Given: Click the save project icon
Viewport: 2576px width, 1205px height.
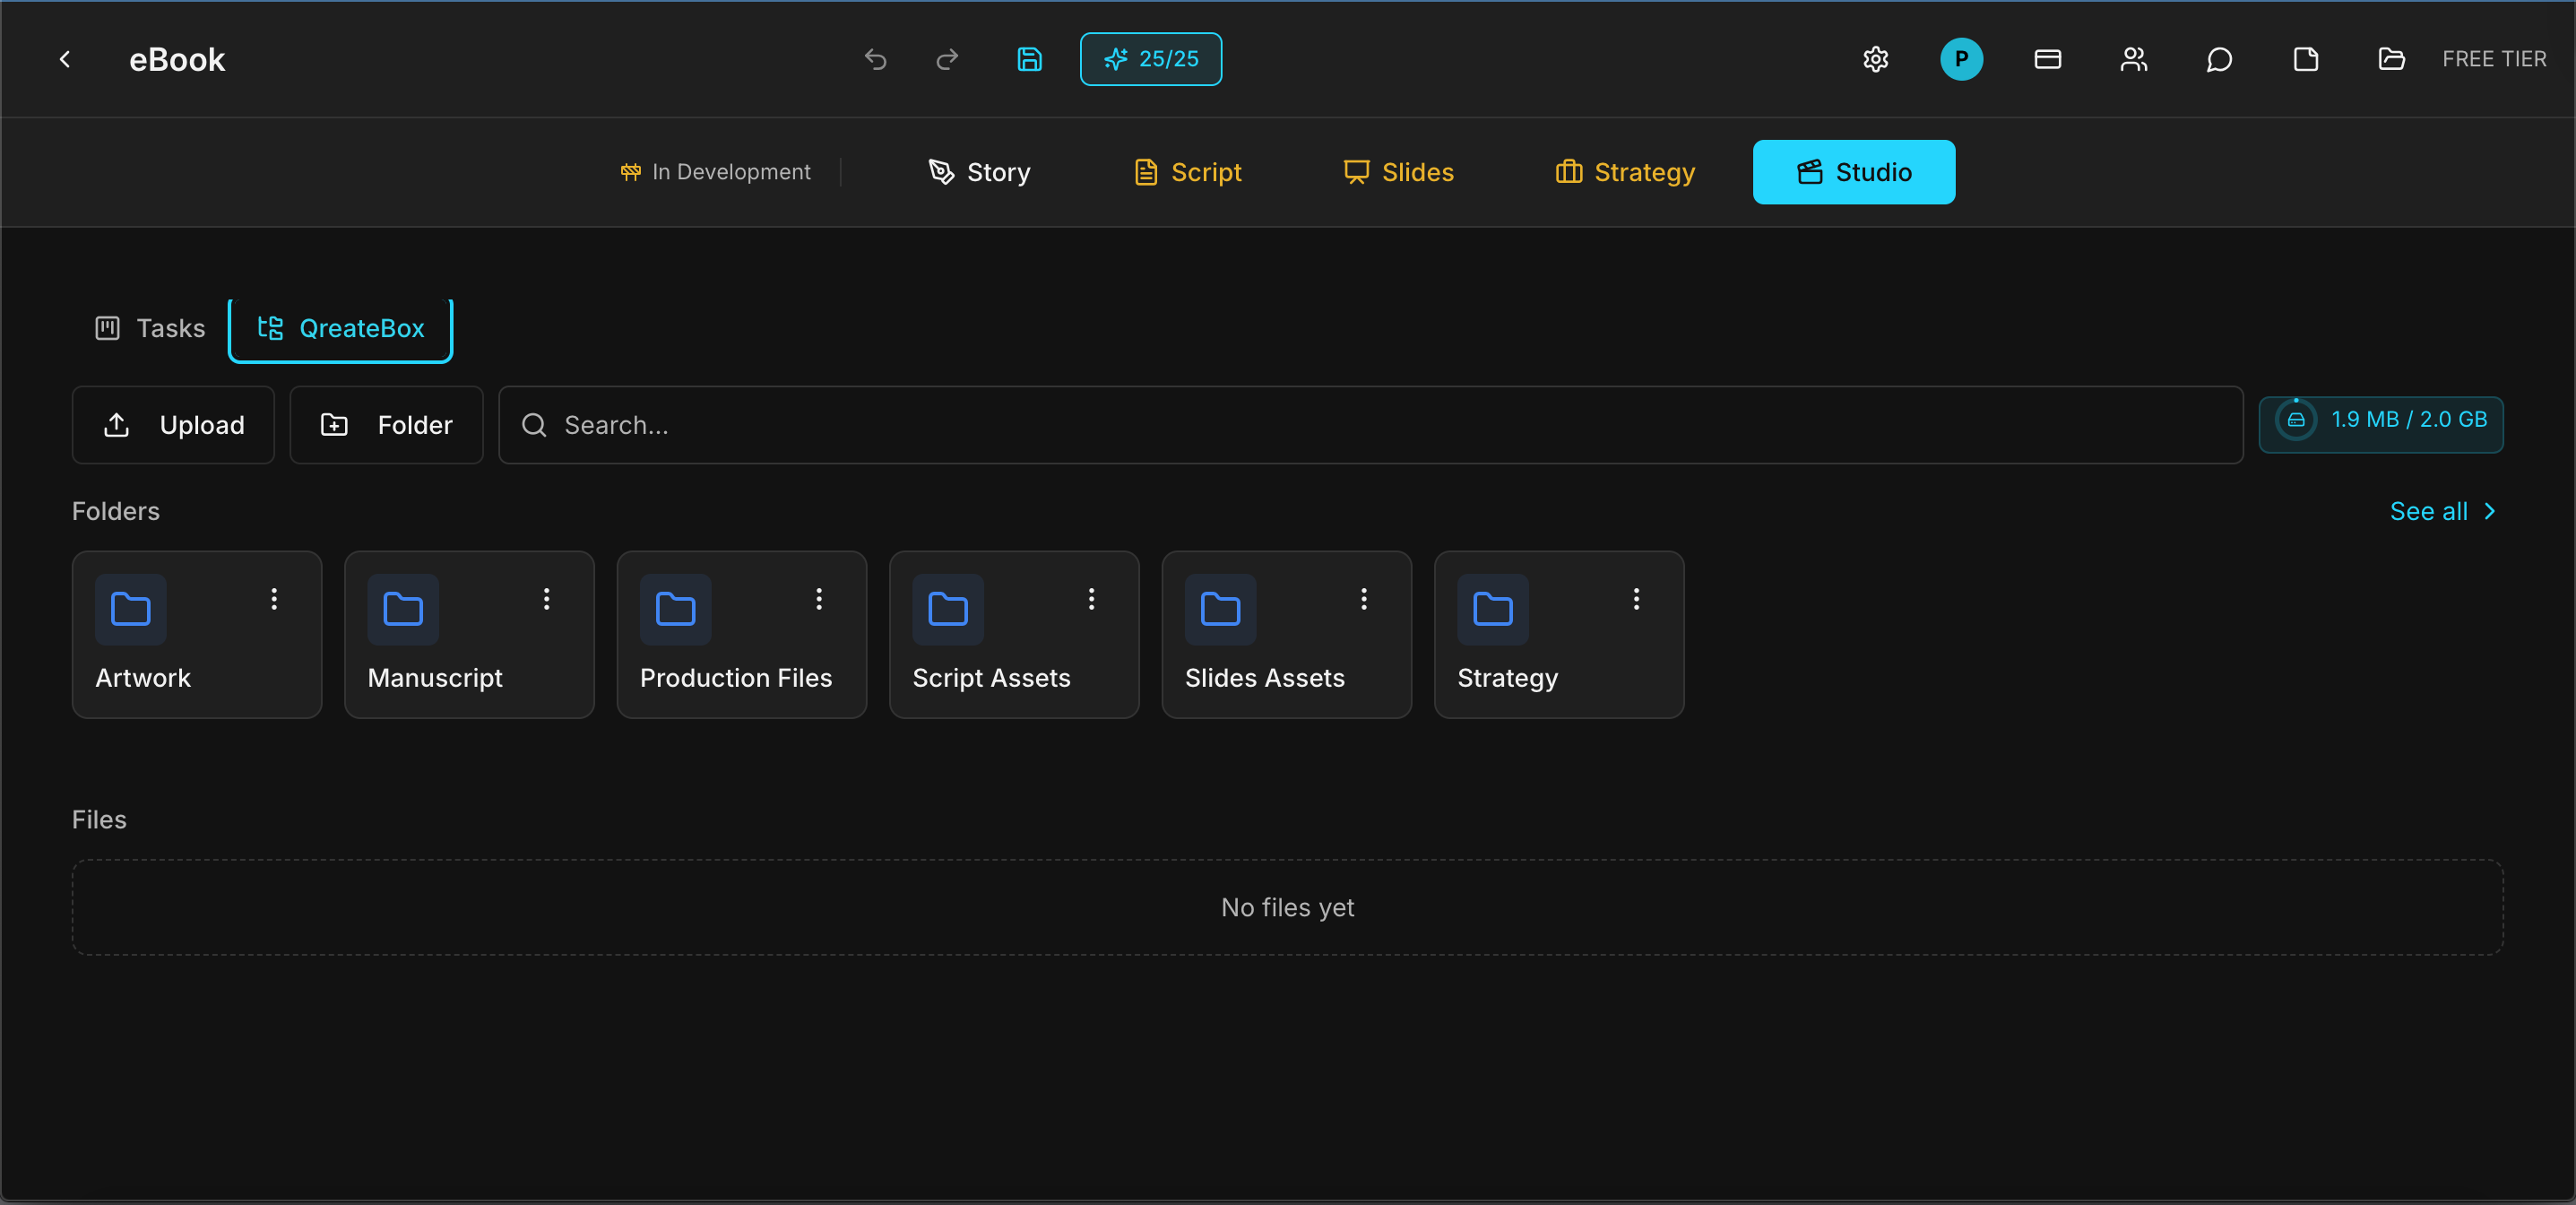Looking at the screenshot, I should pyautogui.click(x=1029, y=59).
